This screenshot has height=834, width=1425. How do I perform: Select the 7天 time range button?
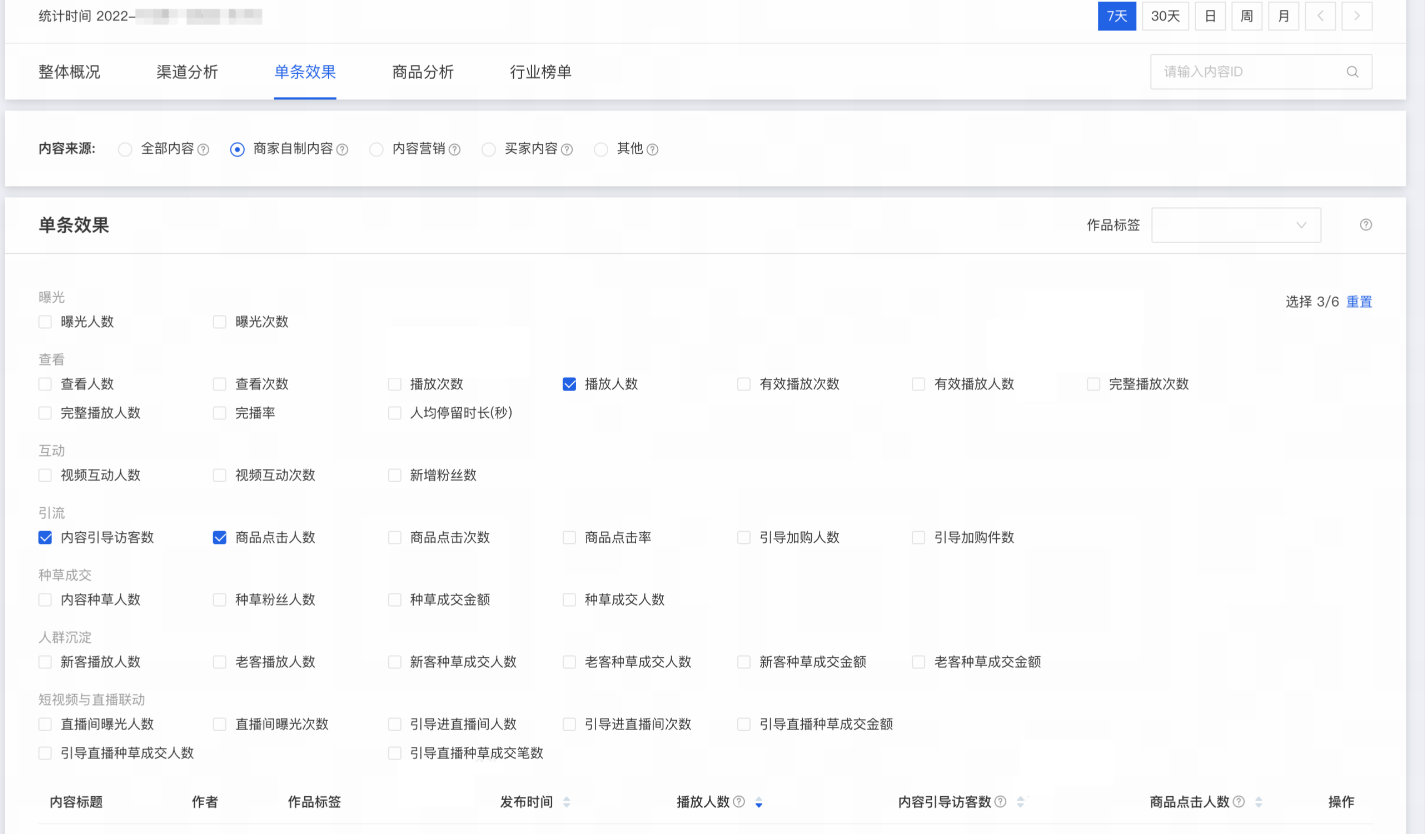point(1117,16)
